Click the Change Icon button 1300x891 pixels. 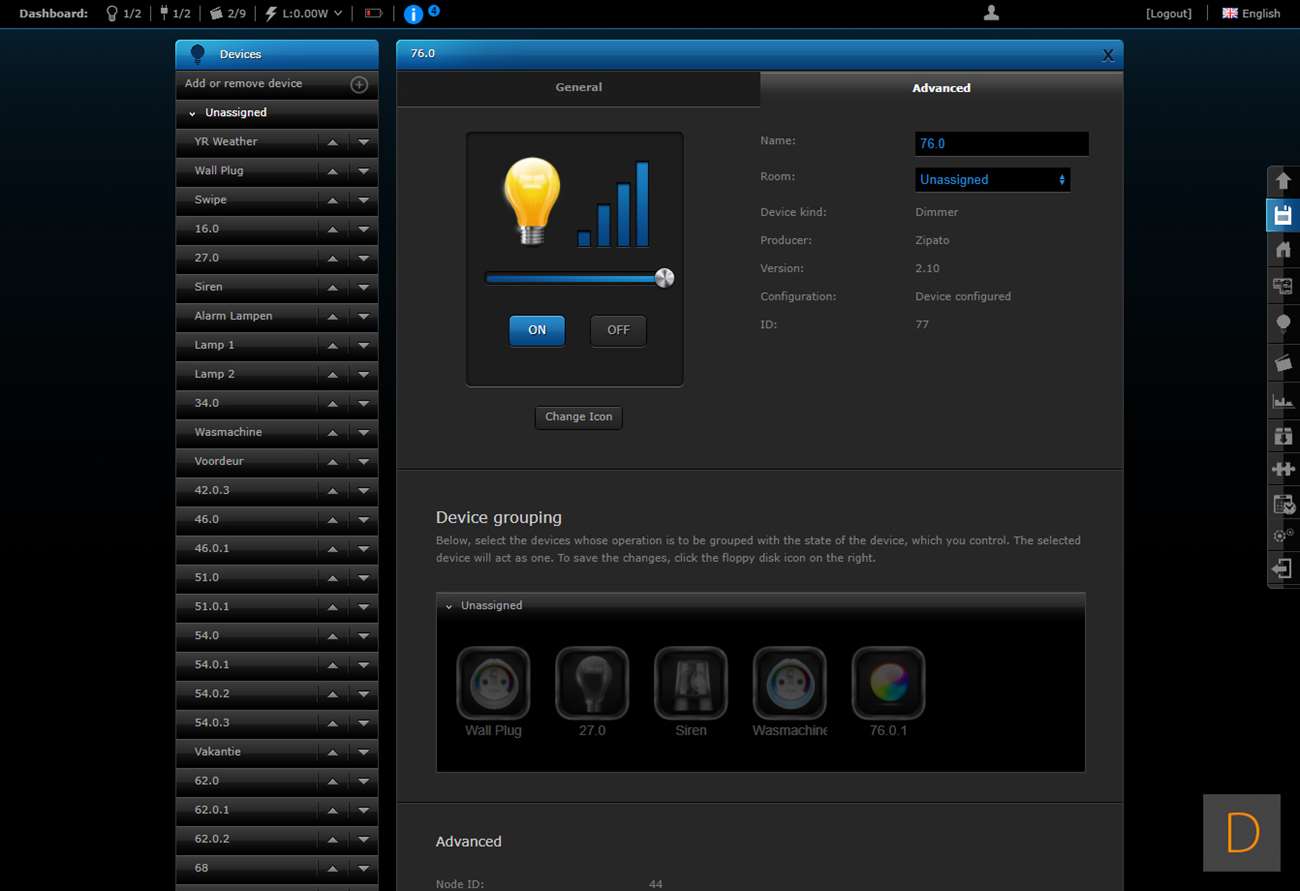click(x=579, y=417)
